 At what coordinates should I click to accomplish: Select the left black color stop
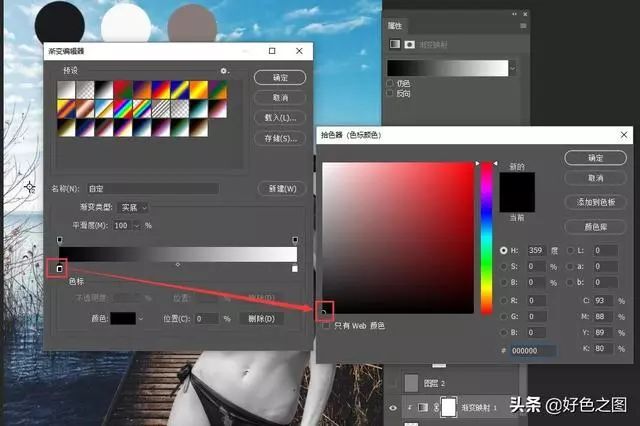pyautogui.click(x=60, y=268)
